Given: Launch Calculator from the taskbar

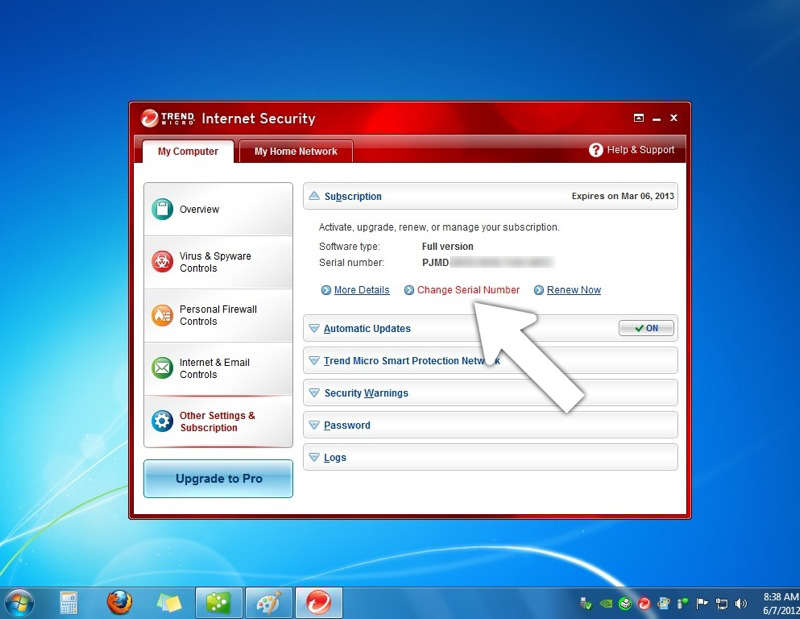Looking at the screenshot, I should pyautogui.click(x=68, y=603).
